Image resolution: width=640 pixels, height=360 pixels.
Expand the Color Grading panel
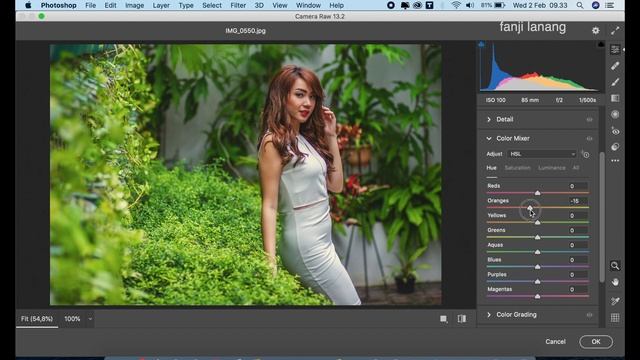pos(489,315)
